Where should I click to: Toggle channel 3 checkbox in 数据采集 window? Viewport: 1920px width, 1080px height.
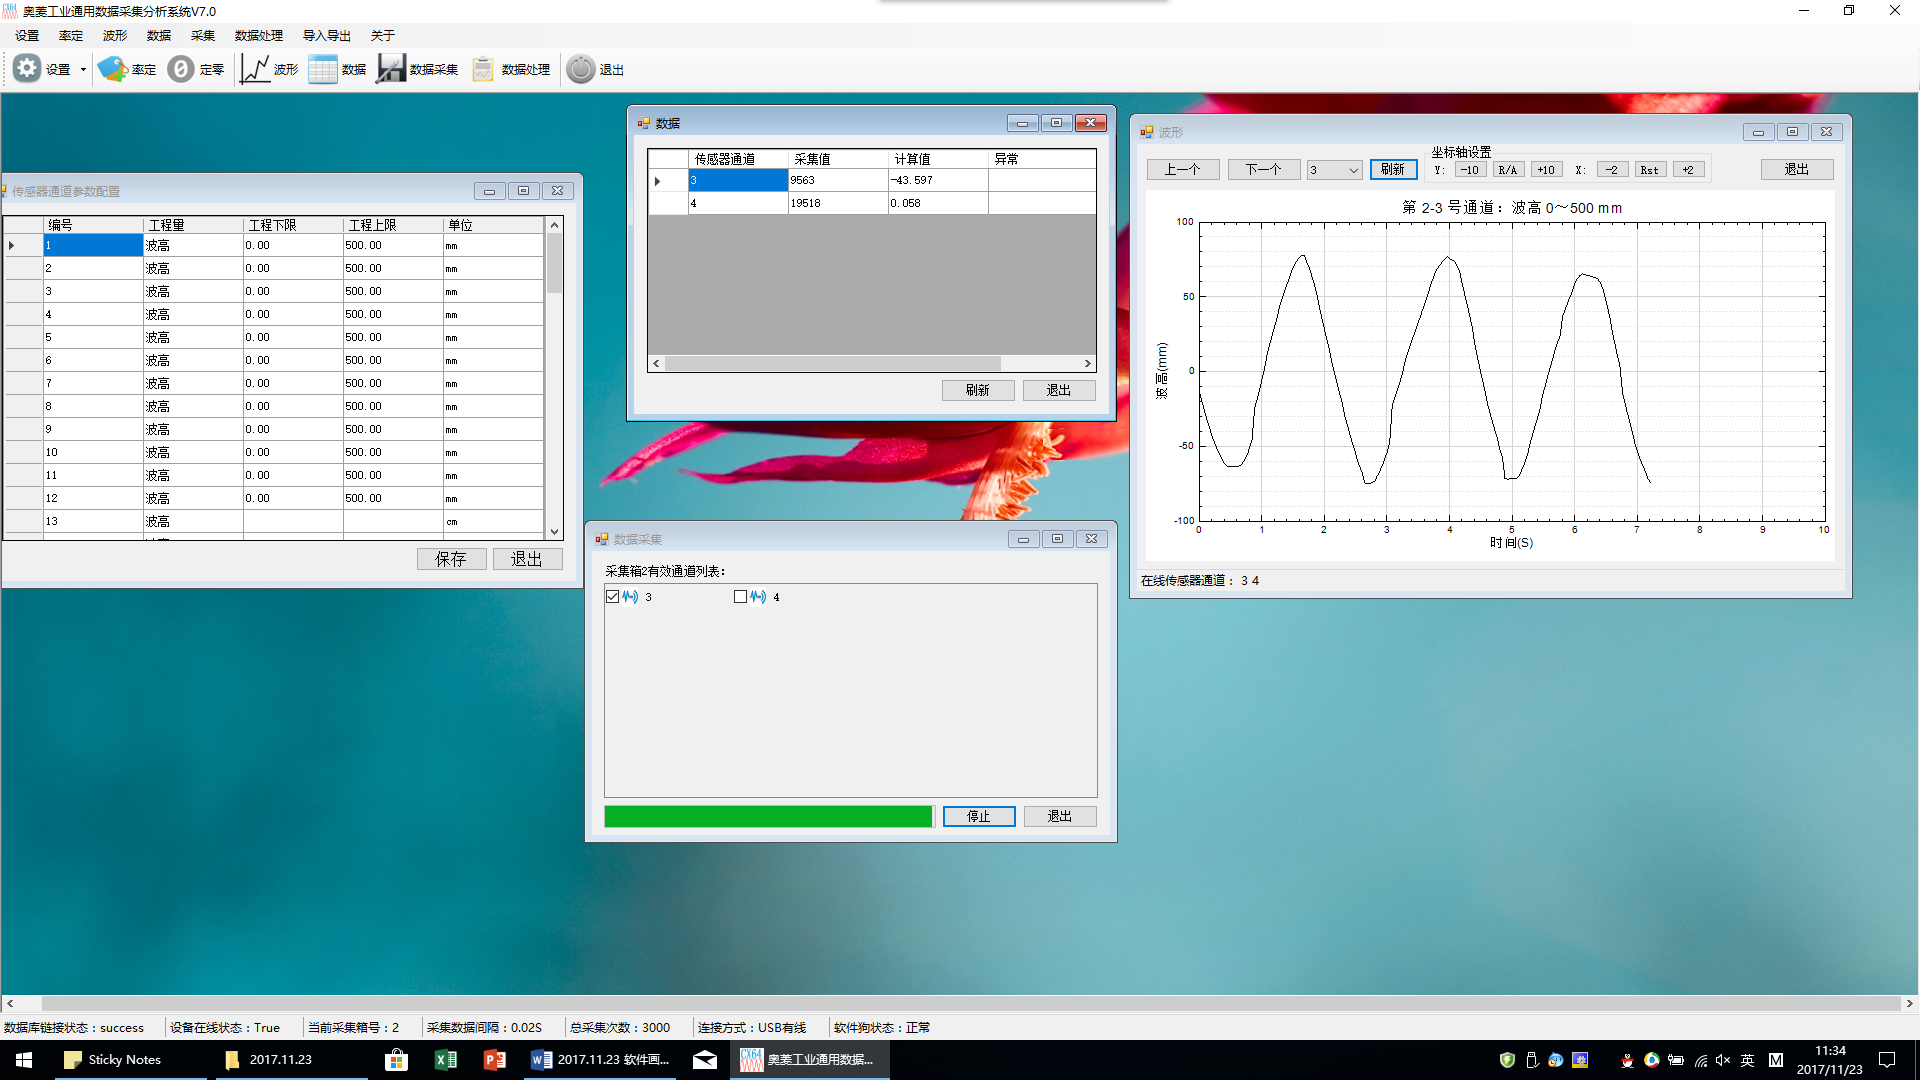pos(613,597)
